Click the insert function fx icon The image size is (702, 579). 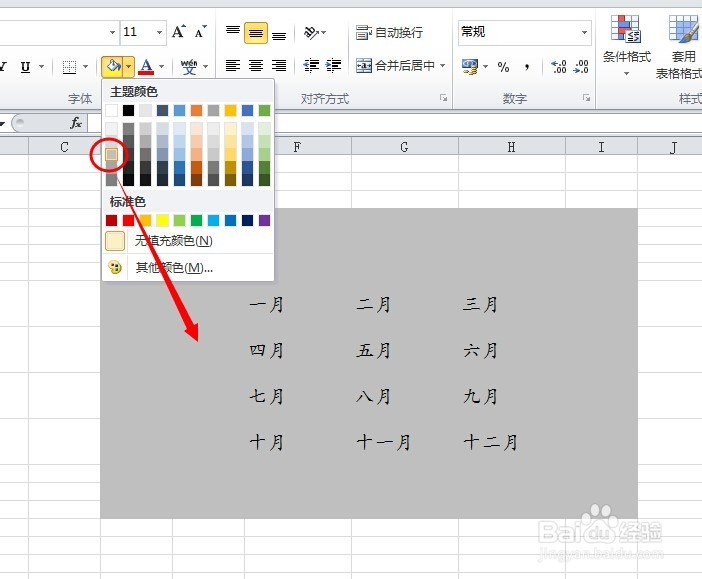(76, 123)
